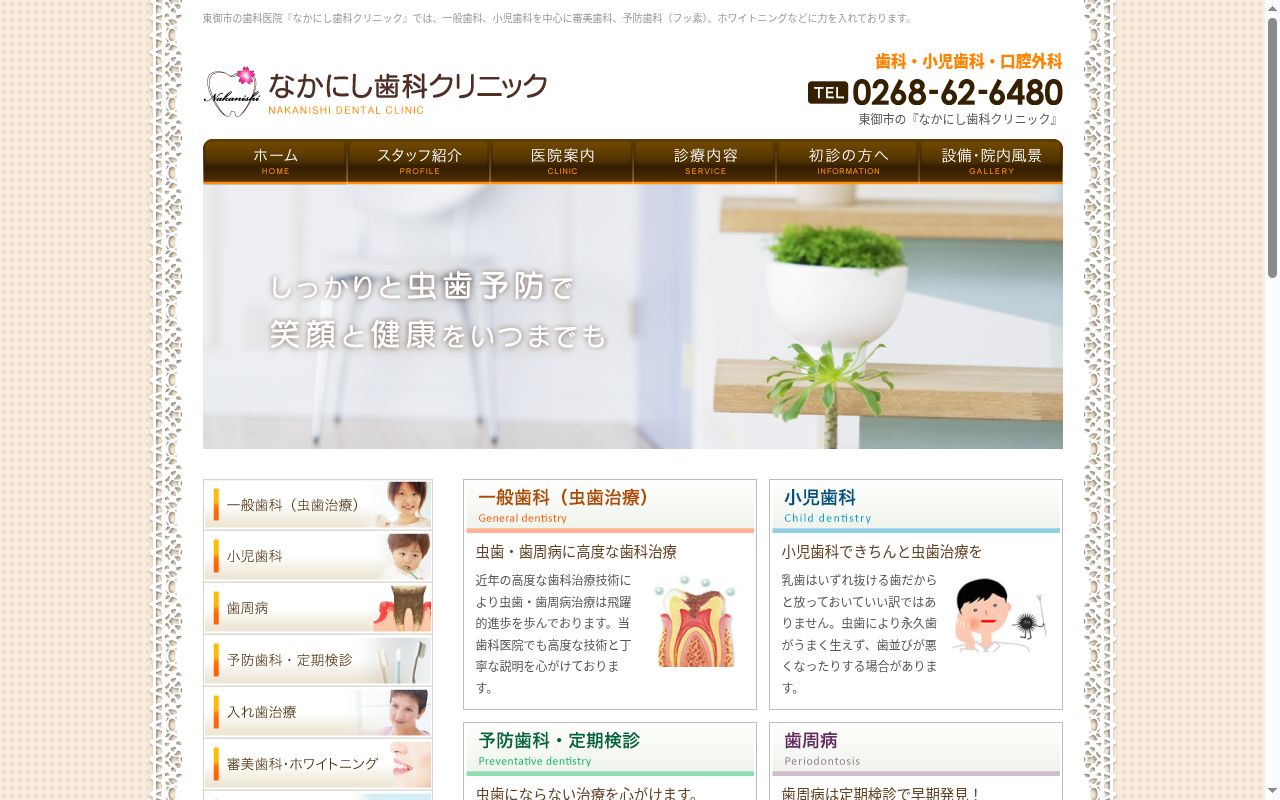This screenshot has height=800, width=1280.
Task: Click the decayed tooth cross-section illustration
Action: click(x=695, y=622)
